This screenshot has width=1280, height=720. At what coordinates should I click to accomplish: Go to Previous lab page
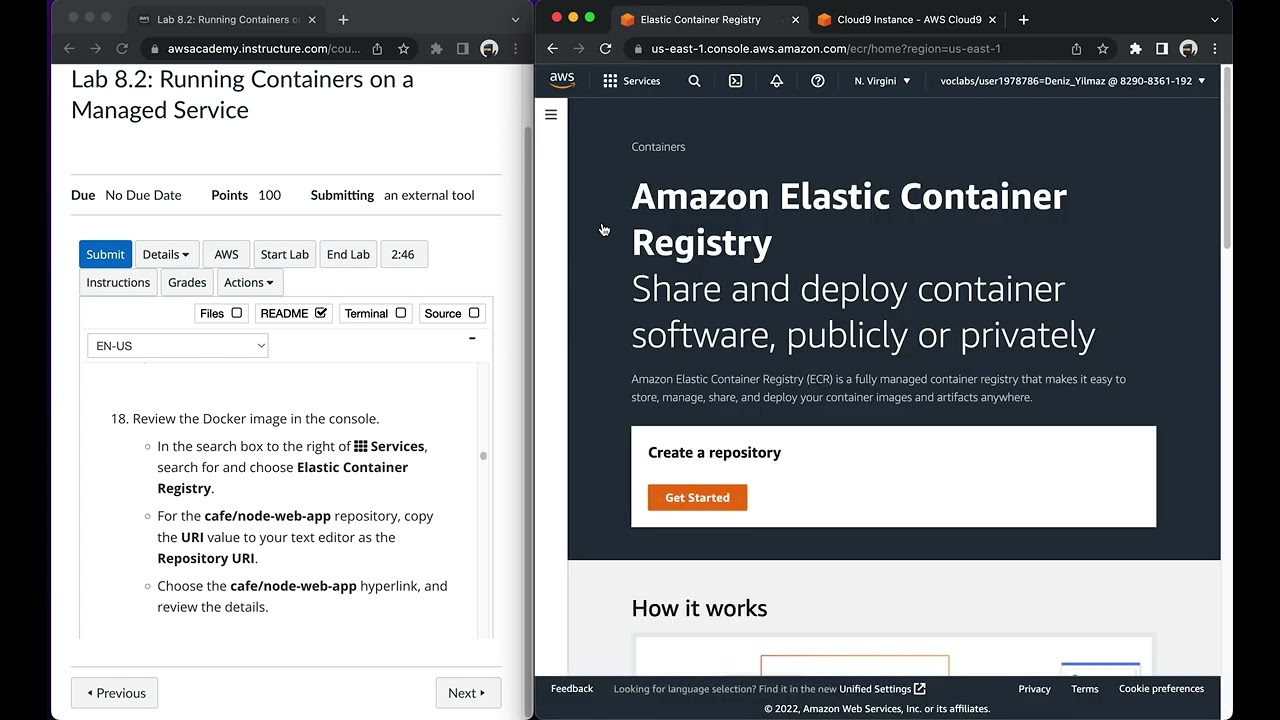[x=114, y=693]
